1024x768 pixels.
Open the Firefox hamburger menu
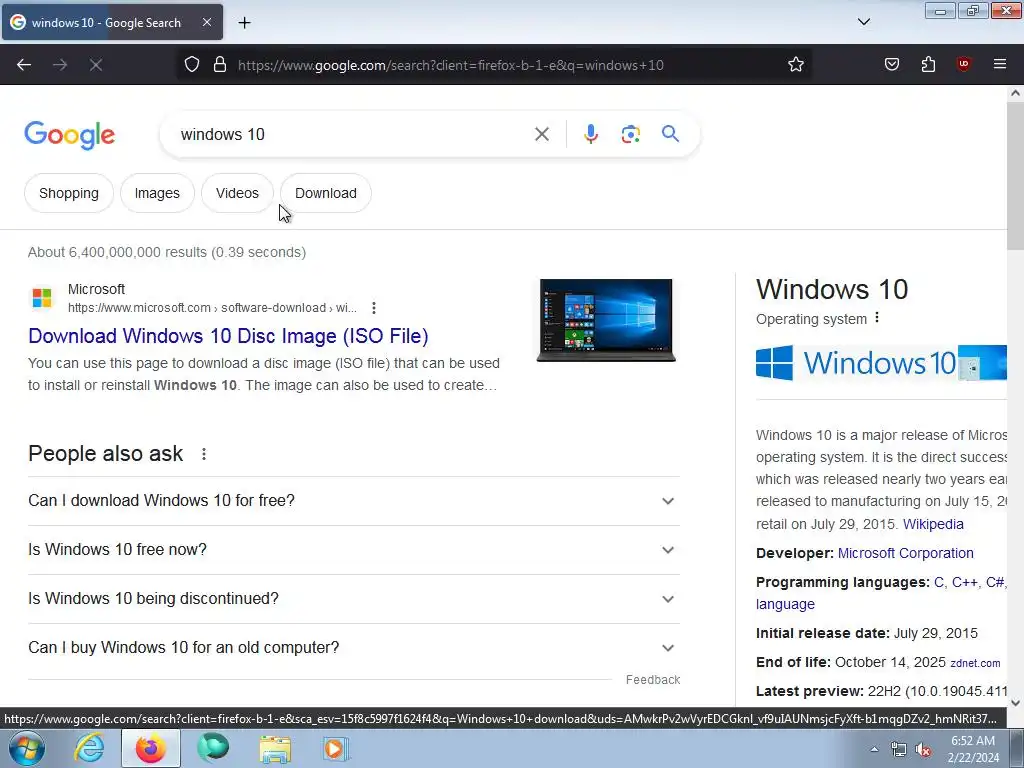point(1000,65)
